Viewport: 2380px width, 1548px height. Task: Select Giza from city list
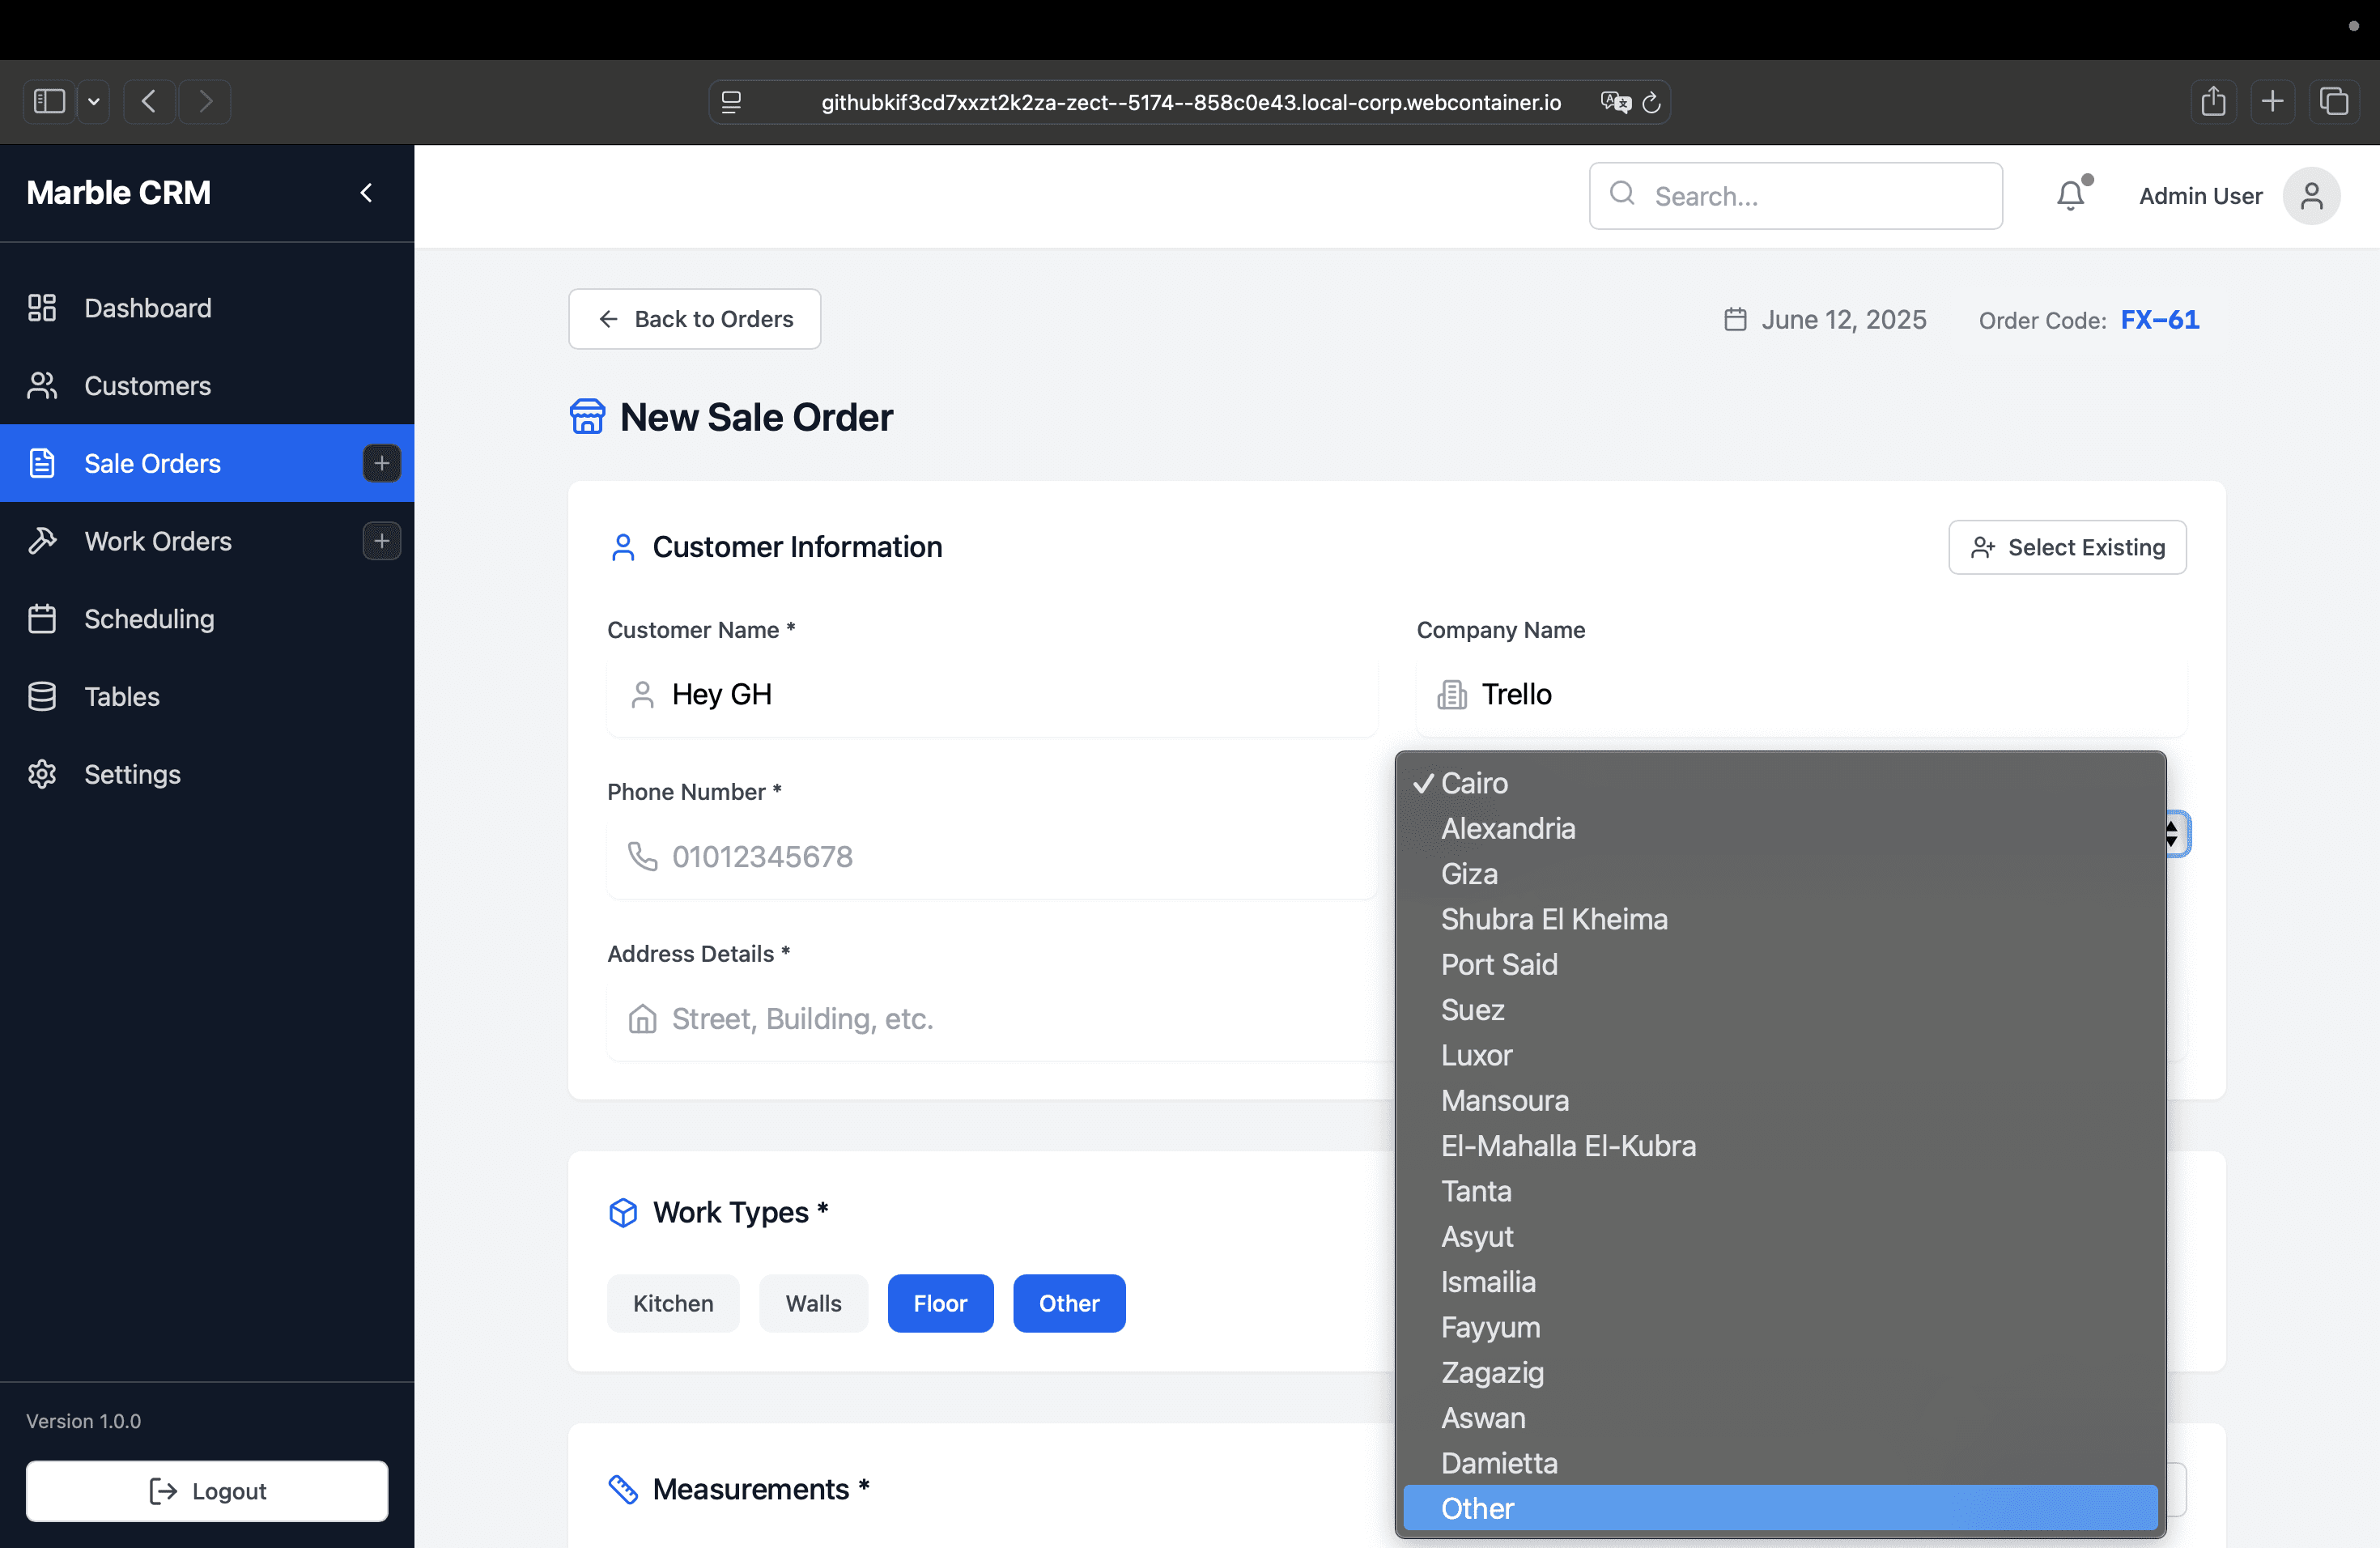click(x=1780, y=874)
